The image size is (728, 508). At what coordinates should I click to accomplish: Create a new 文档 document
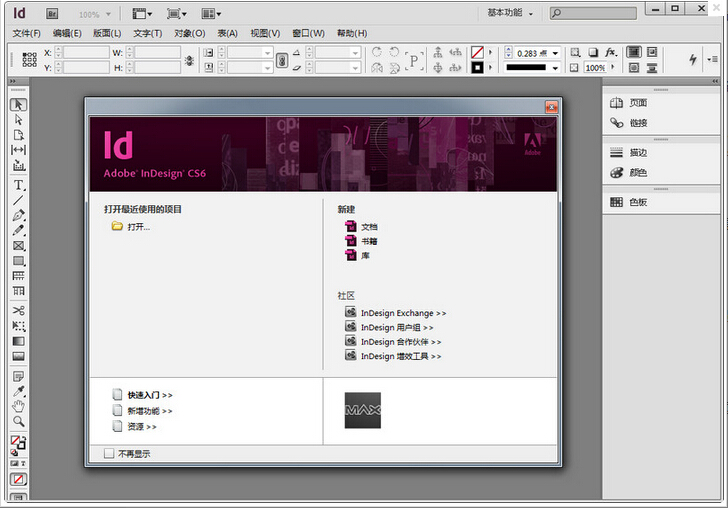pos(370,227)
